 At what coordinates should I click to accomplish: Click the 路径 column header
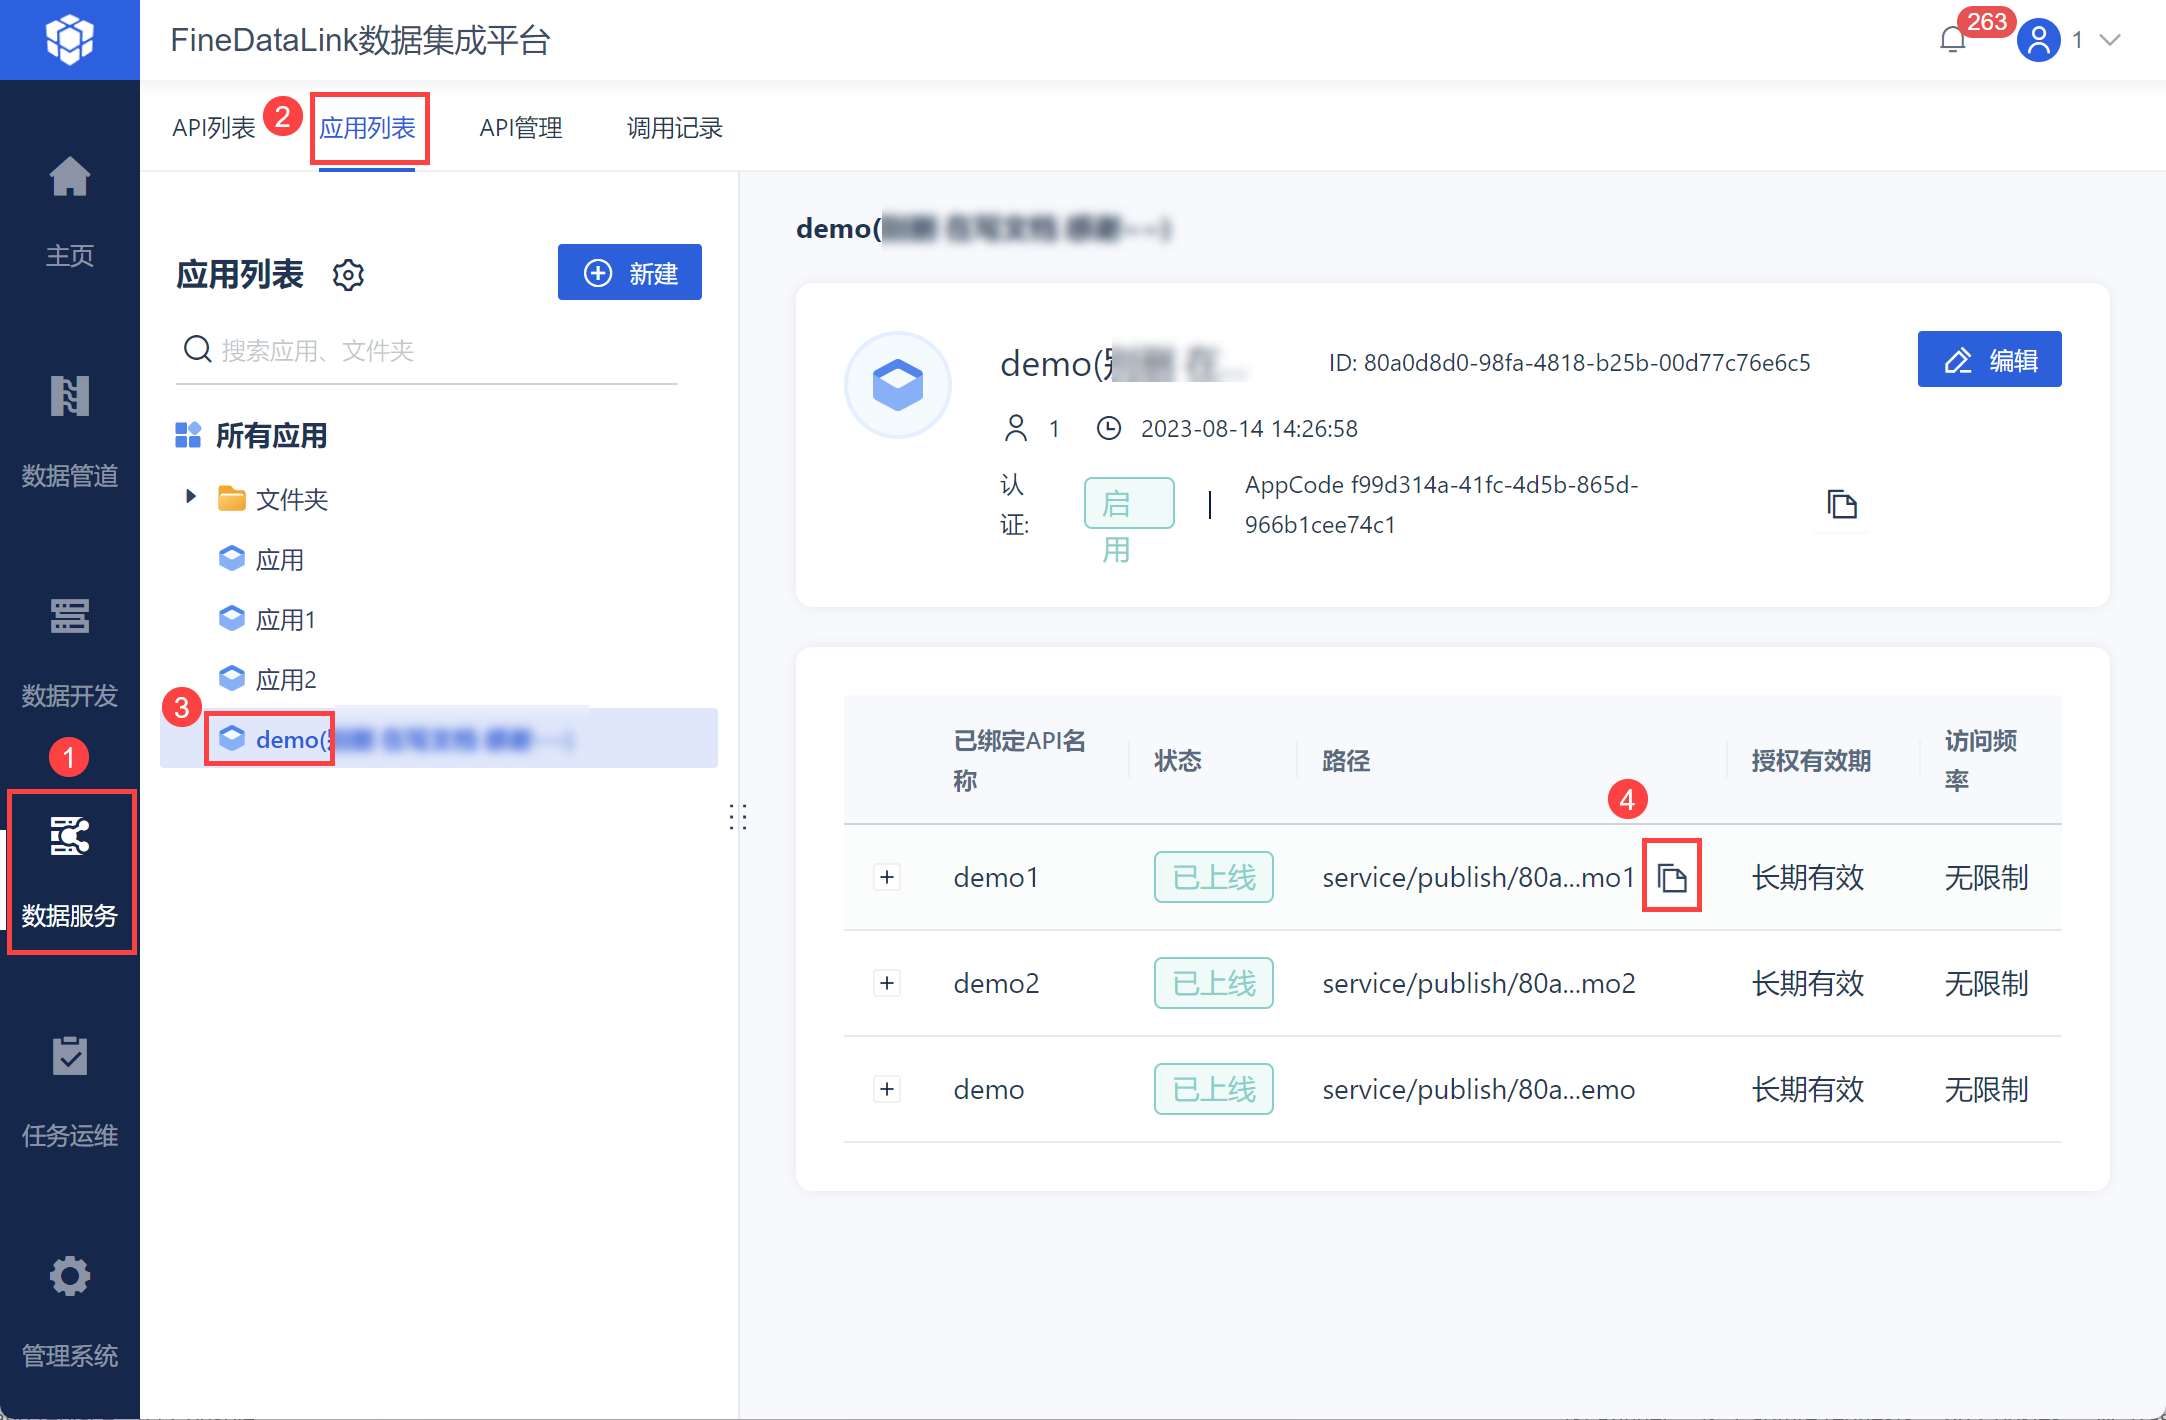tap(1346, 761)
